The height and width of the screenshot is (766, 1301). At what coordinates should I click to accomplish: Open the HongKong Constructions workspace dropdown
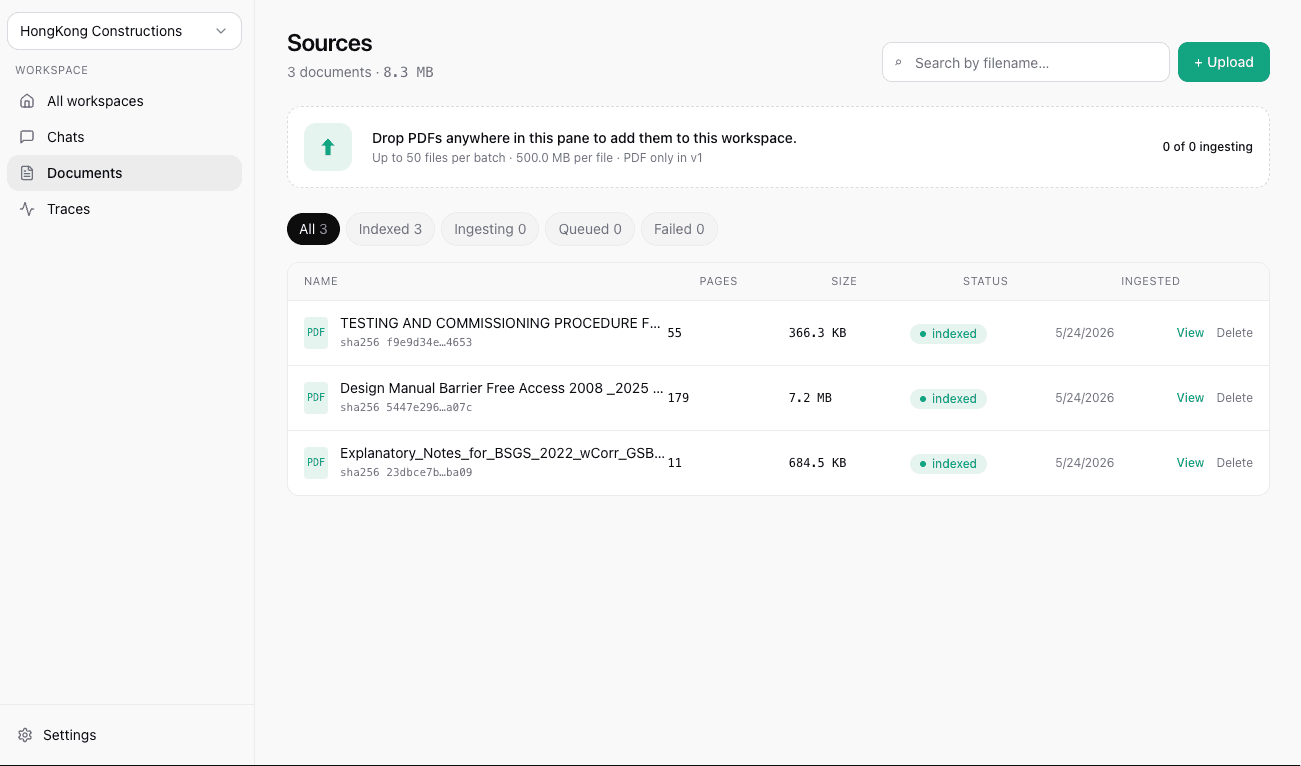[124, 31]
